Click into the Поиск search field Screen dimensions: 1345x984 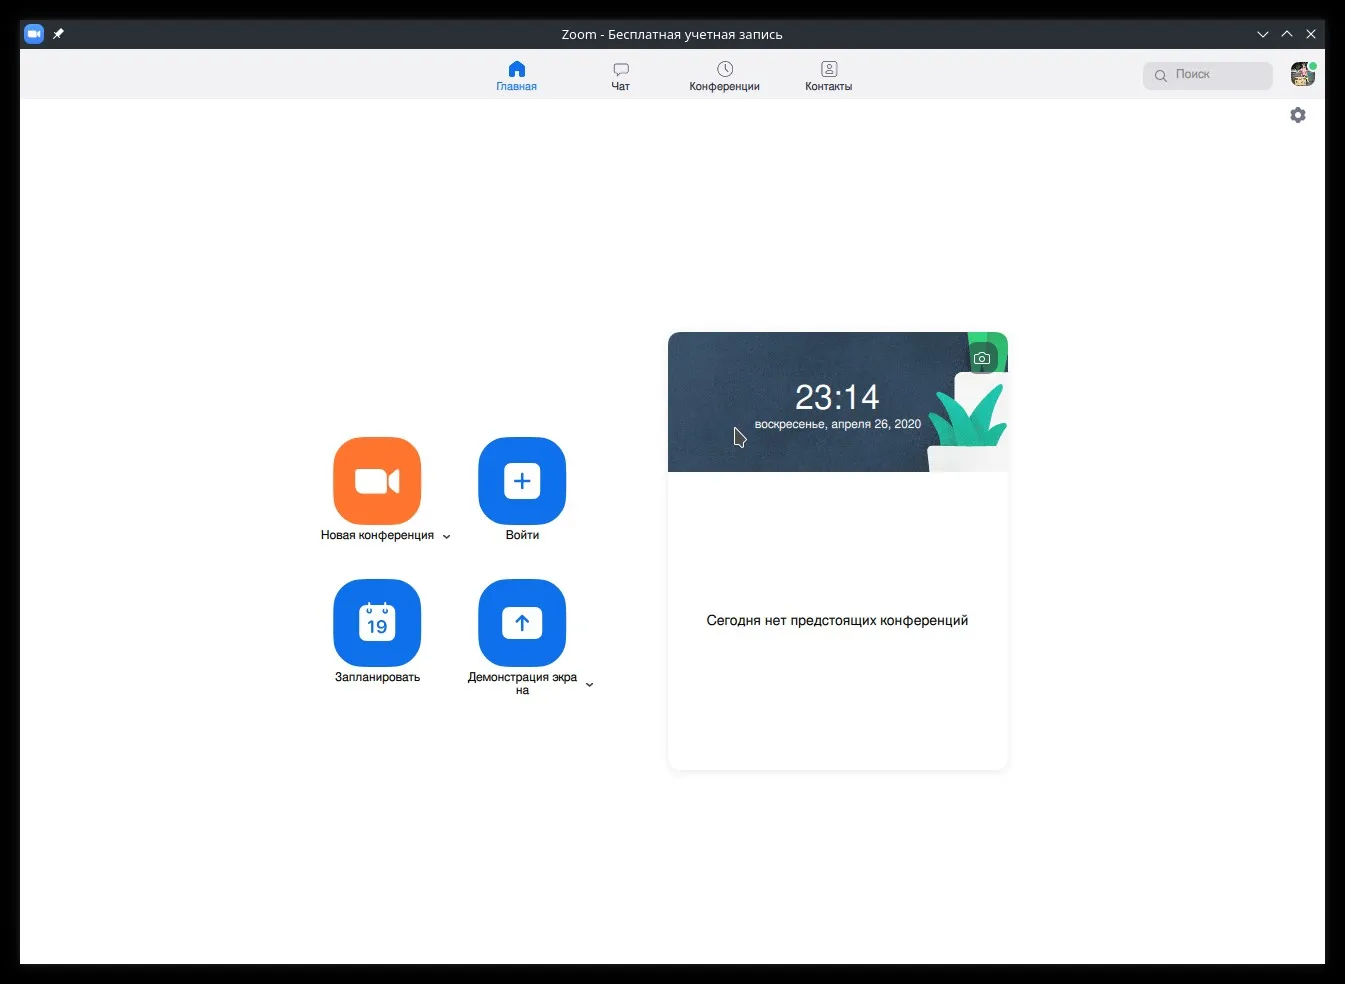(x=1208, y=75)
